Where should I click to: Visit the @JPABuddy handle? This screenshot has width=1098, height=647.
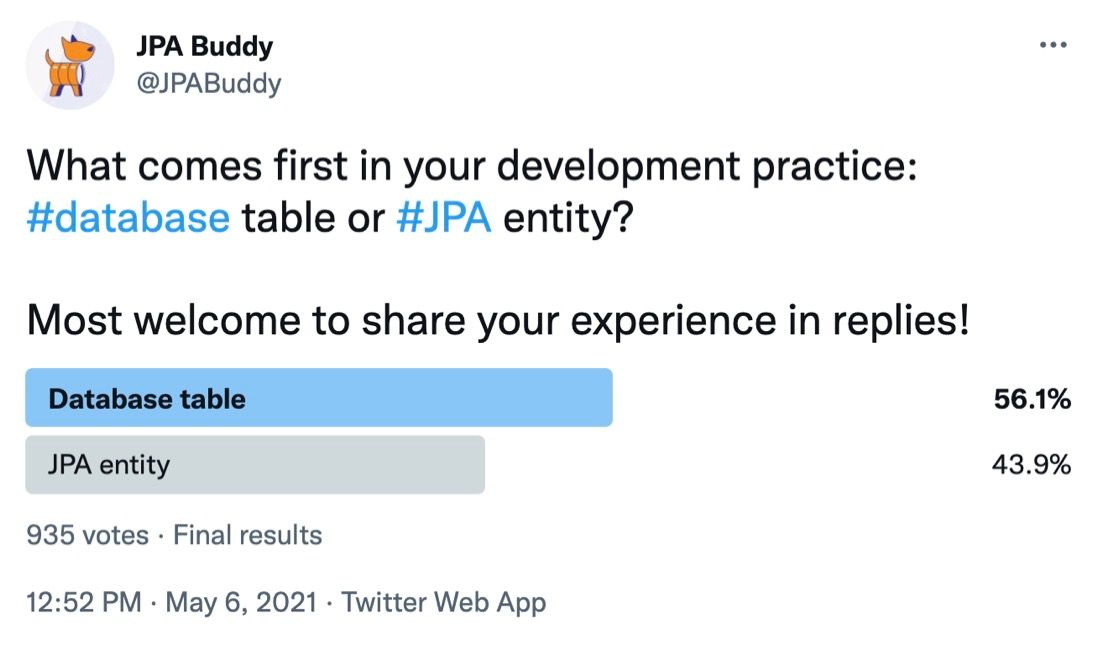209,83
